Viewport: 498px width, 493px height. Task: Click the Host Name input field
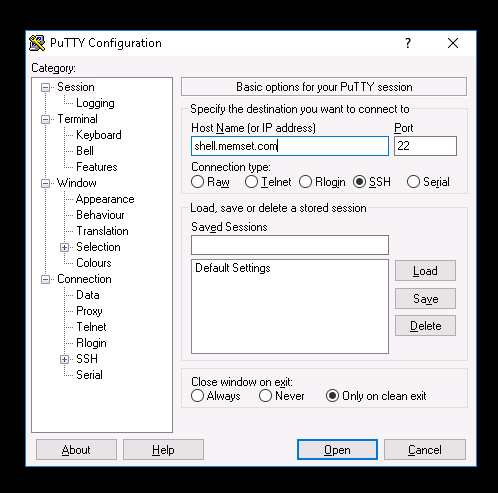click(x=290, y=146)
